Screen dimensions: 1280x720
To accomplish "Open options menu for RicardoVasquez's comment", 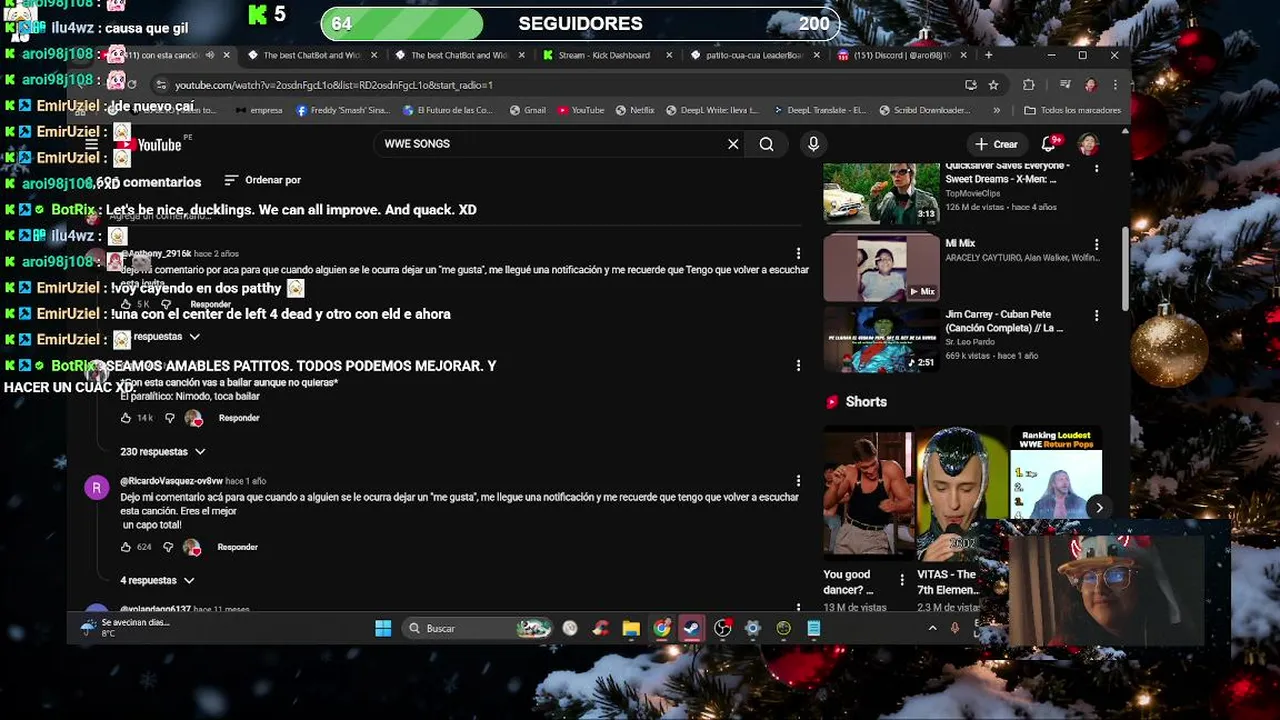I will coord(798,481).
